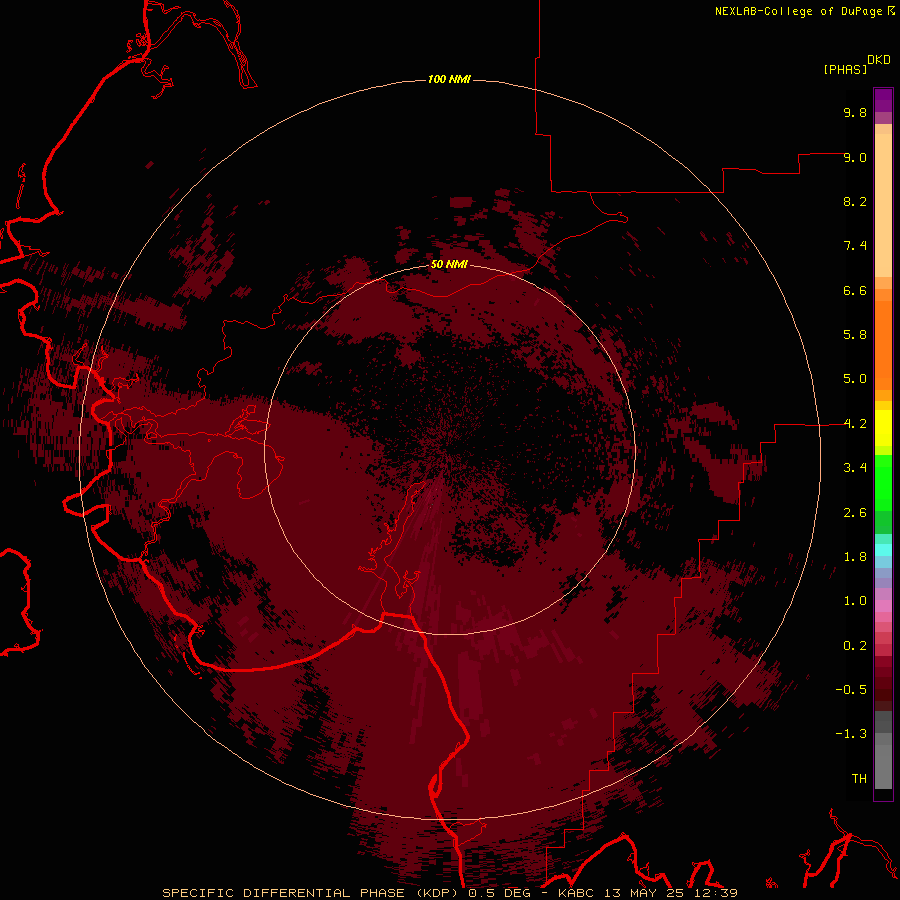The height and width of the screenshot is (900, 900).
Task: Click the 12:39 timestamp
Action: [x=716, y=893]
